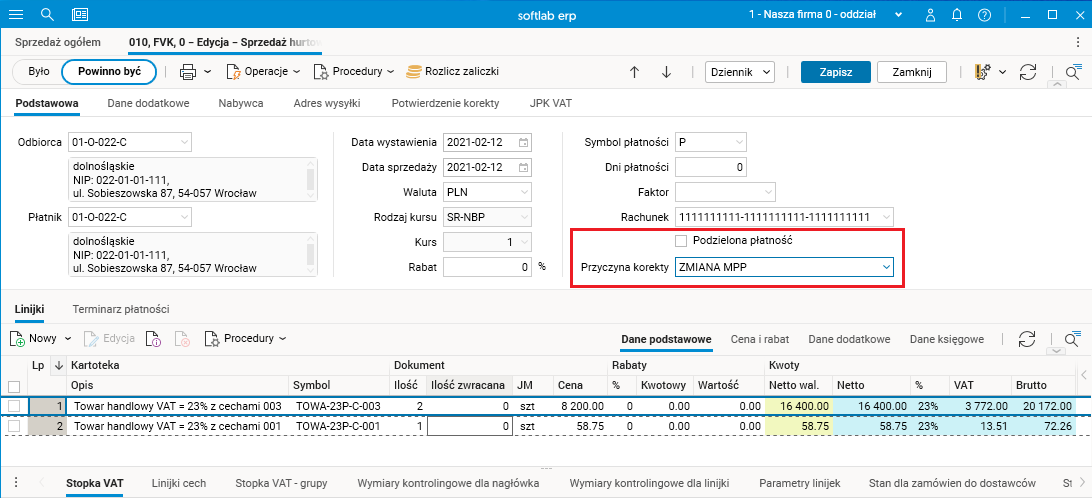Open the Operacje menu
Image resolution: width=1092 pixels, height=498 pixels.
pos(263,72)
